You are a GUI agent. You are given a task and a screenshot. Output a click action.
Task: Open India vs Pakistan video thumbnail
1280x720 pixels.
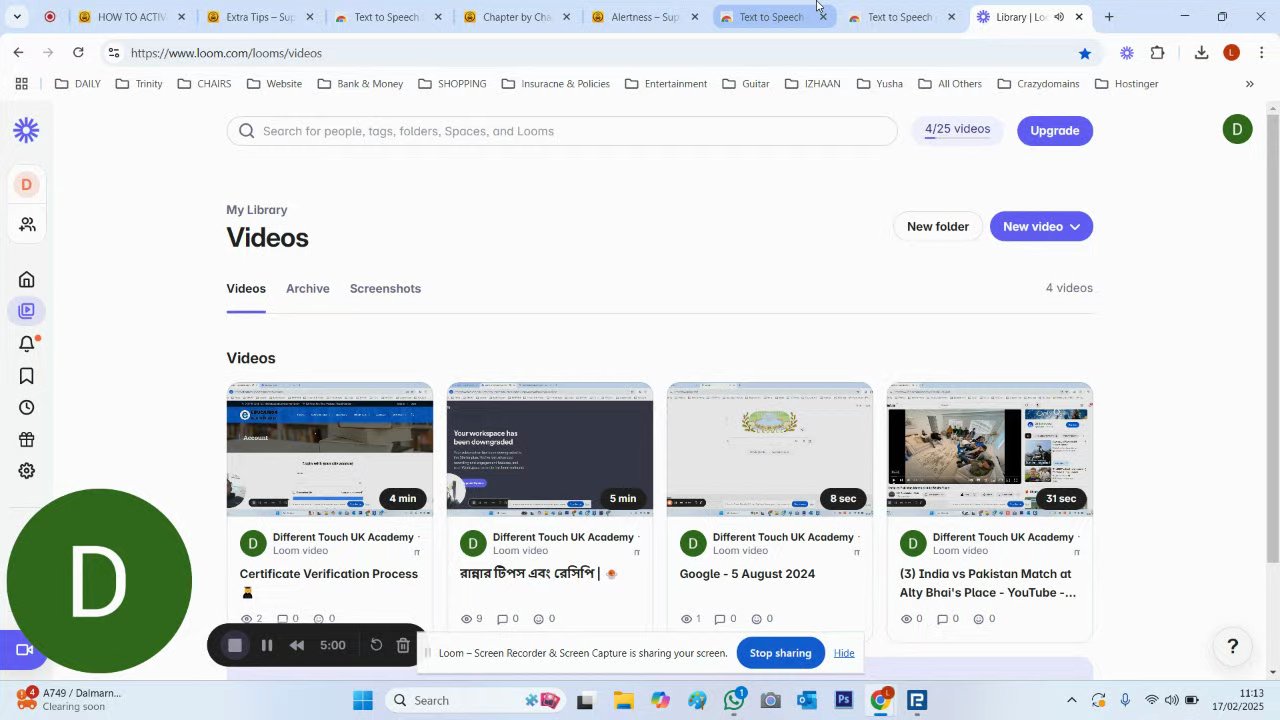pyautogui.click(x=990, y=449)
